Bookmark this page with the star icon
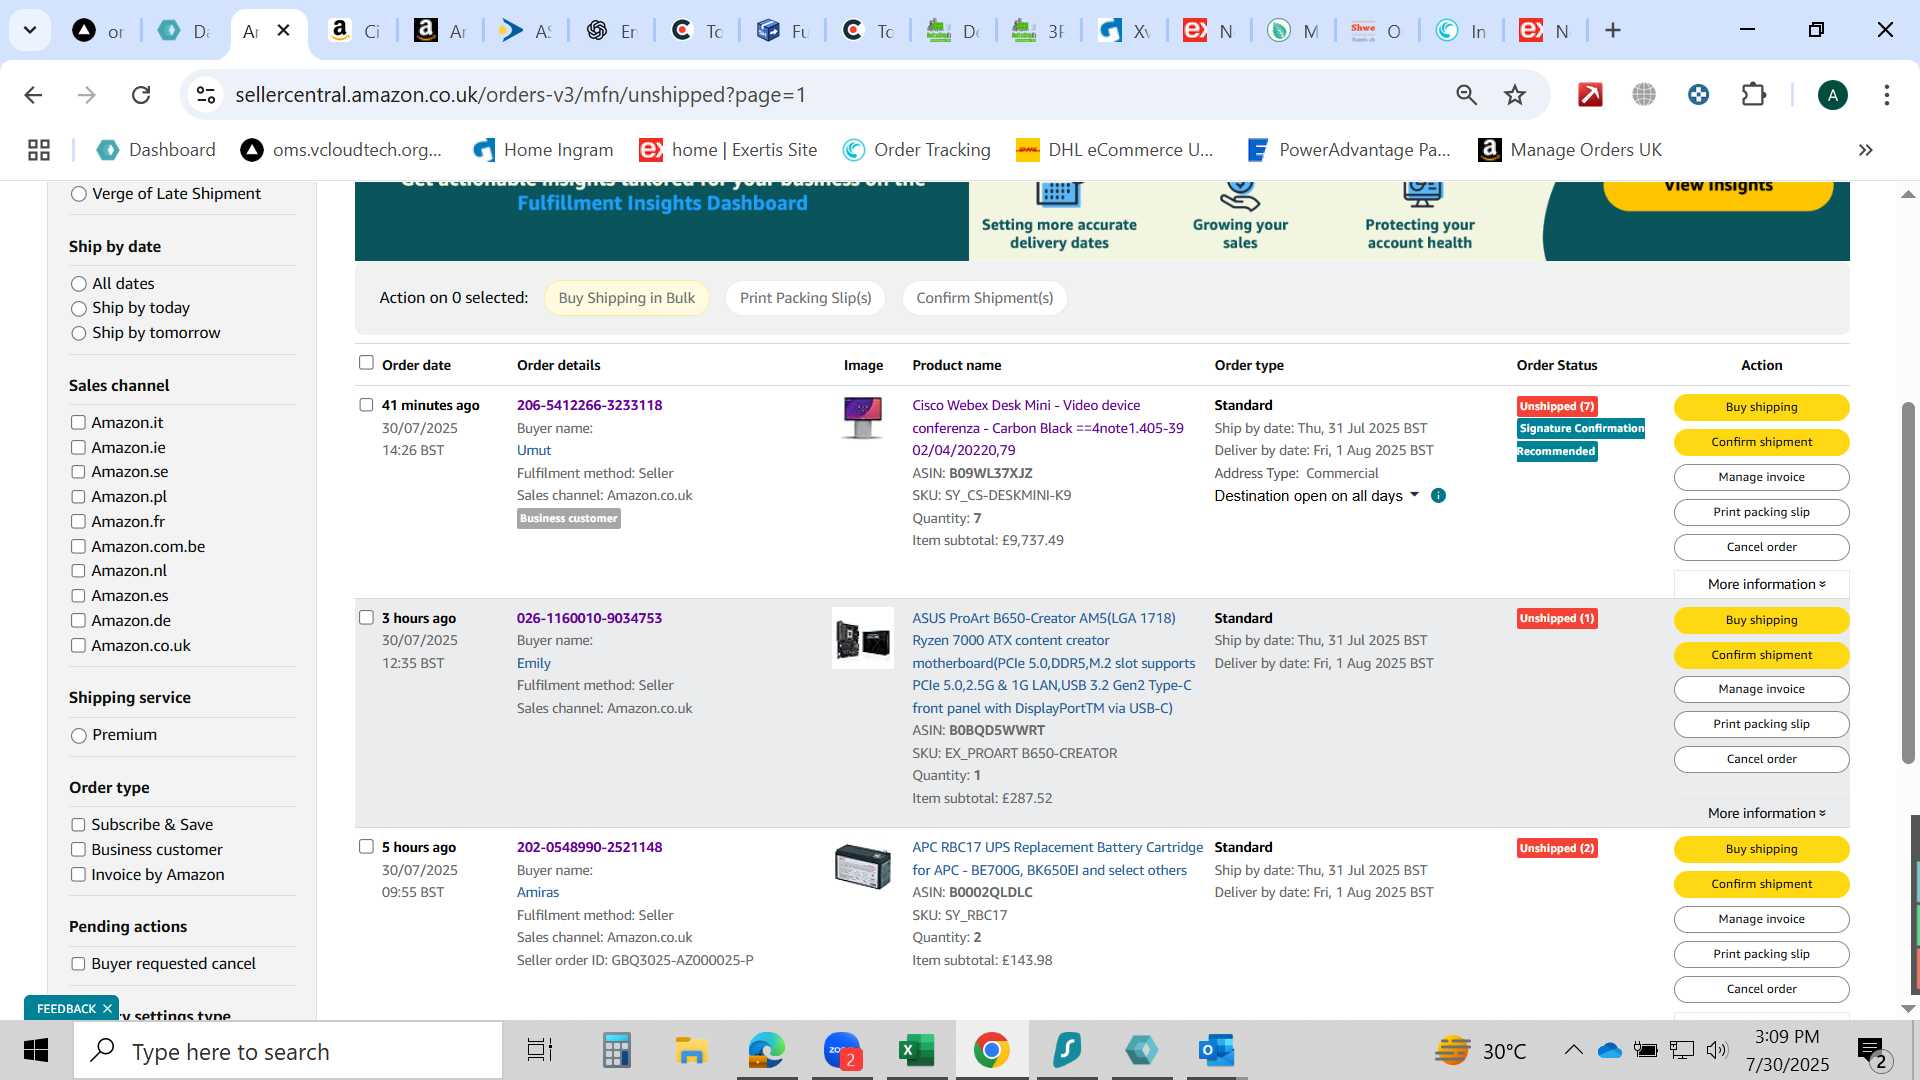This screenshot has width=1920, height=1080. click(x=1515, y=95)
